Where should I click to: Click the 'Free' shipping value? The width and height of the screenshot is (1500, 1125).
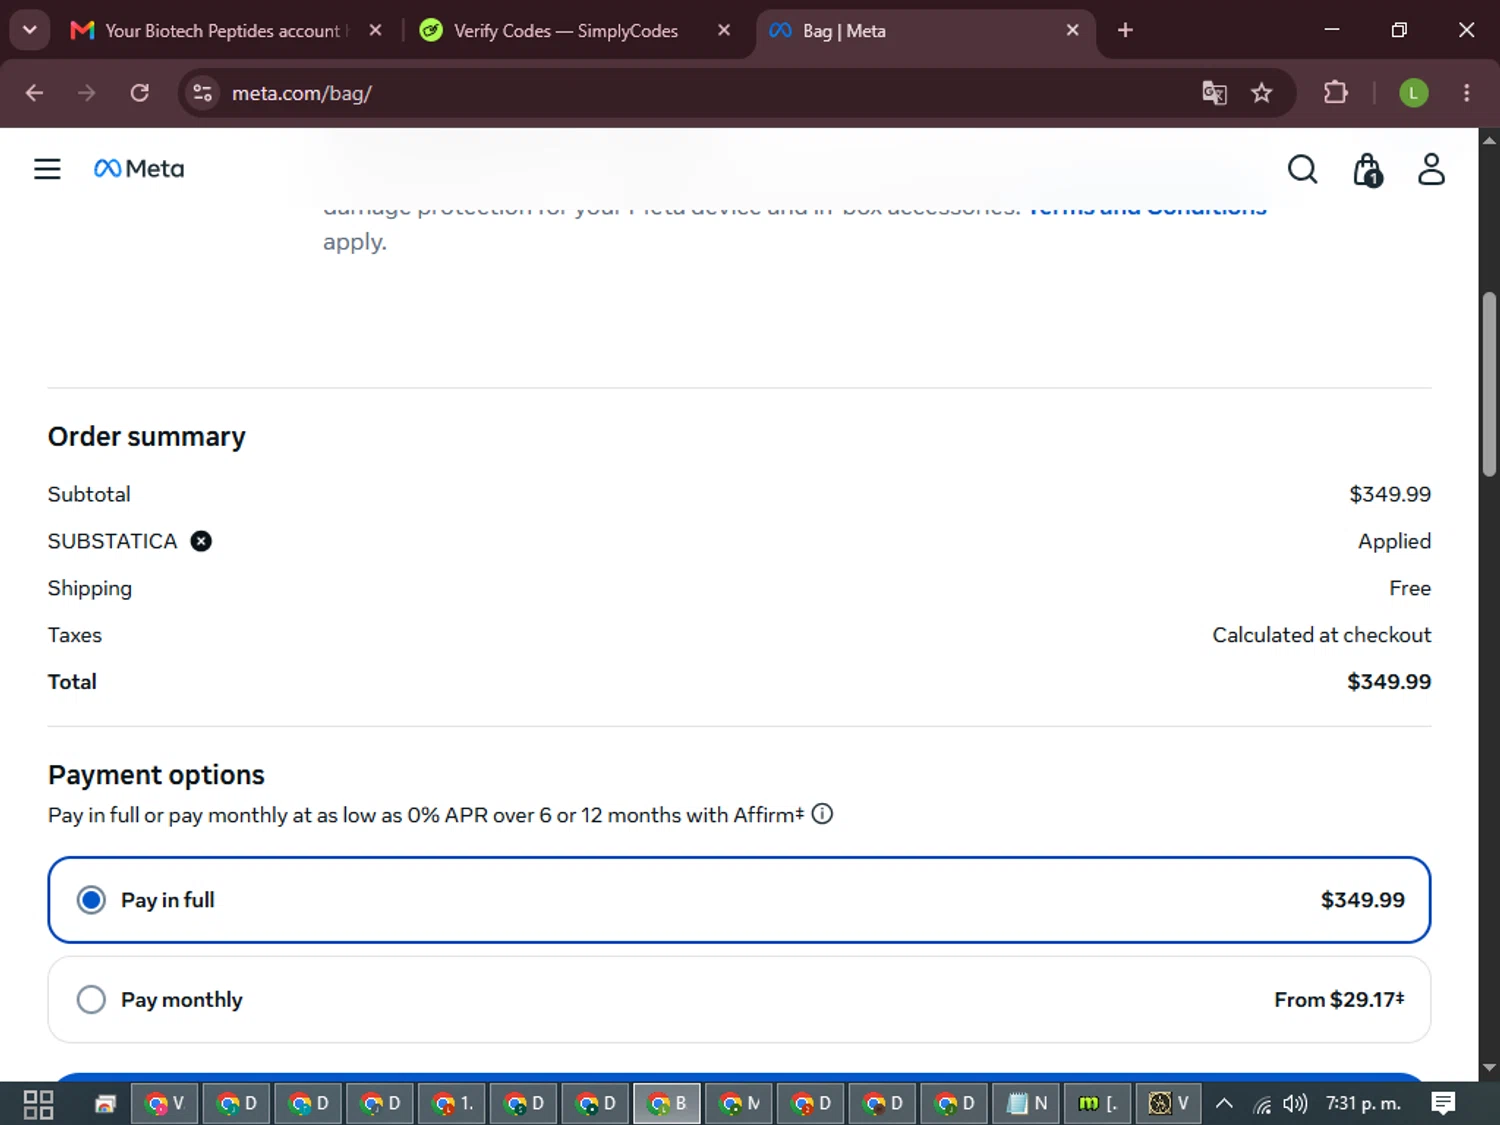[x=1410, y=588]
